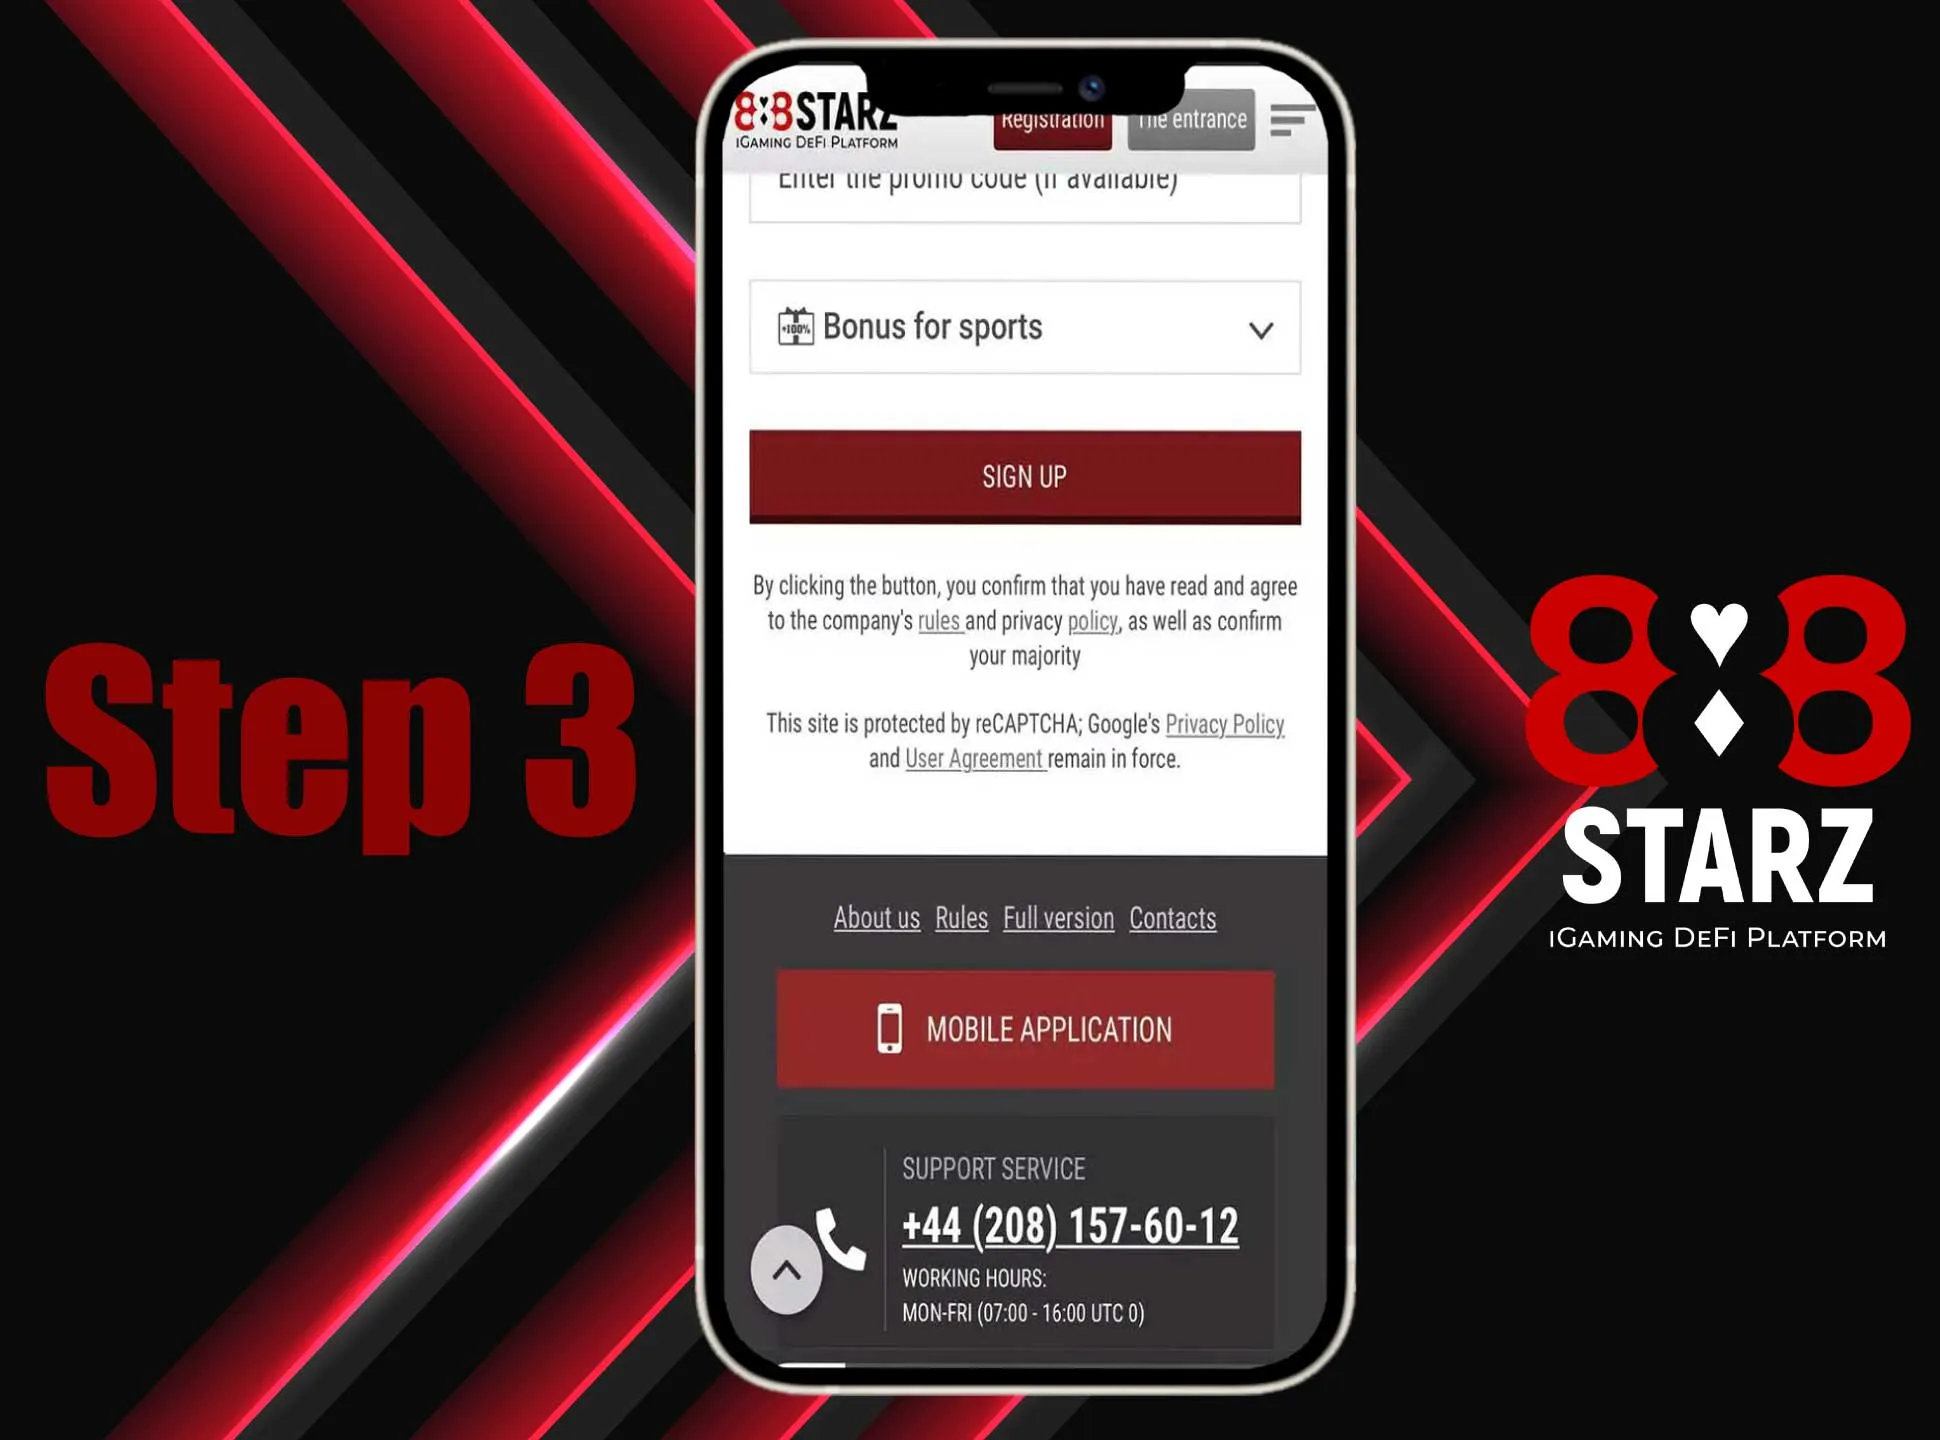The width and height of the screenshot is (1940, 1440).
Task: Click the mobile phone icon on MOBILE APPLICATION button
Action: pos(888,1029)
